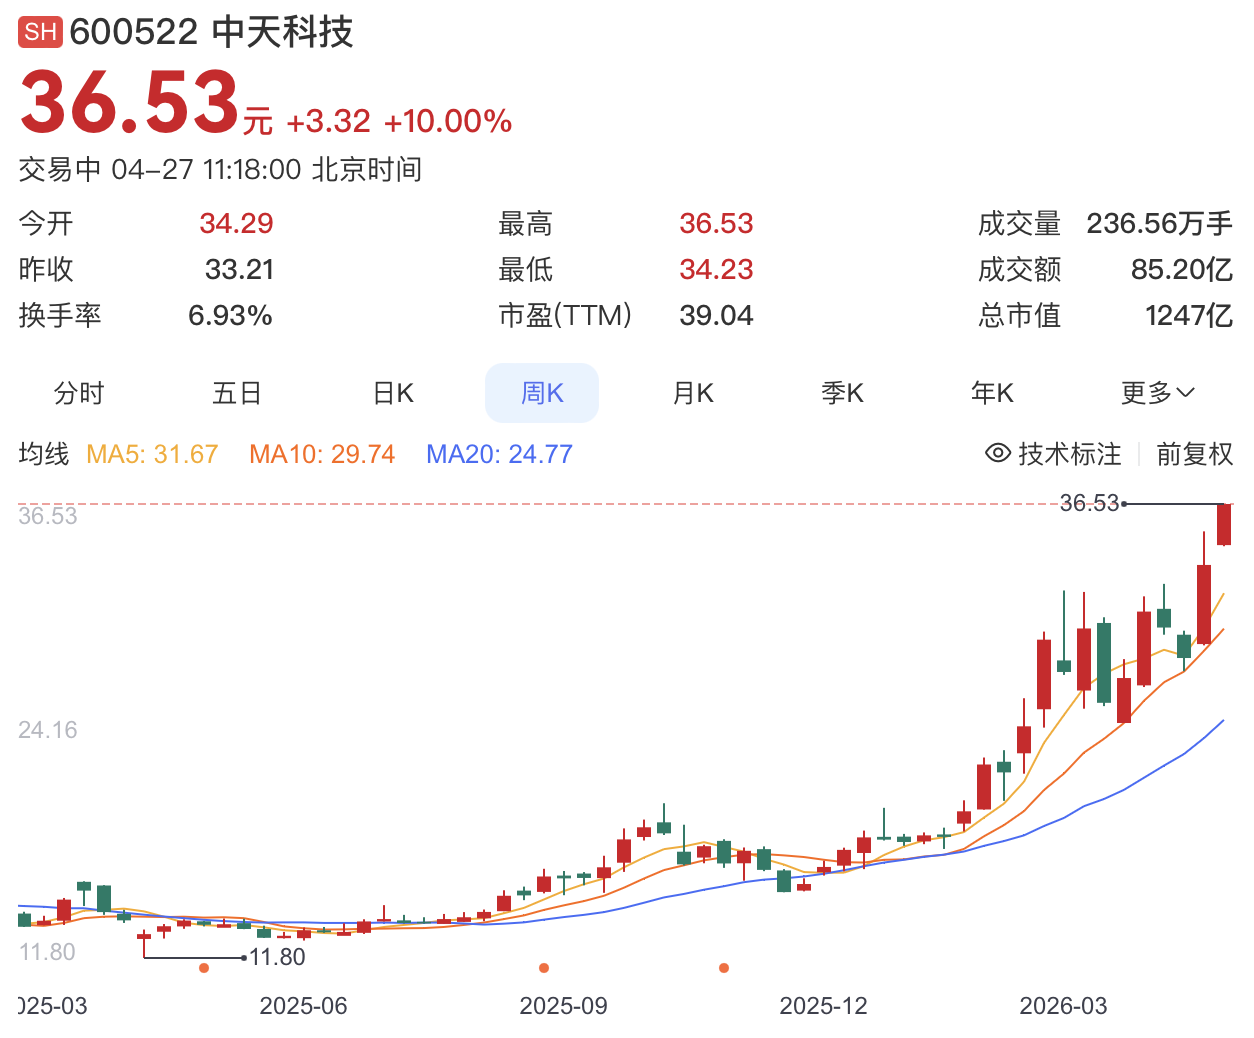Select the 五日 chart tab
1254x1038 pixels.
[237, 393]
